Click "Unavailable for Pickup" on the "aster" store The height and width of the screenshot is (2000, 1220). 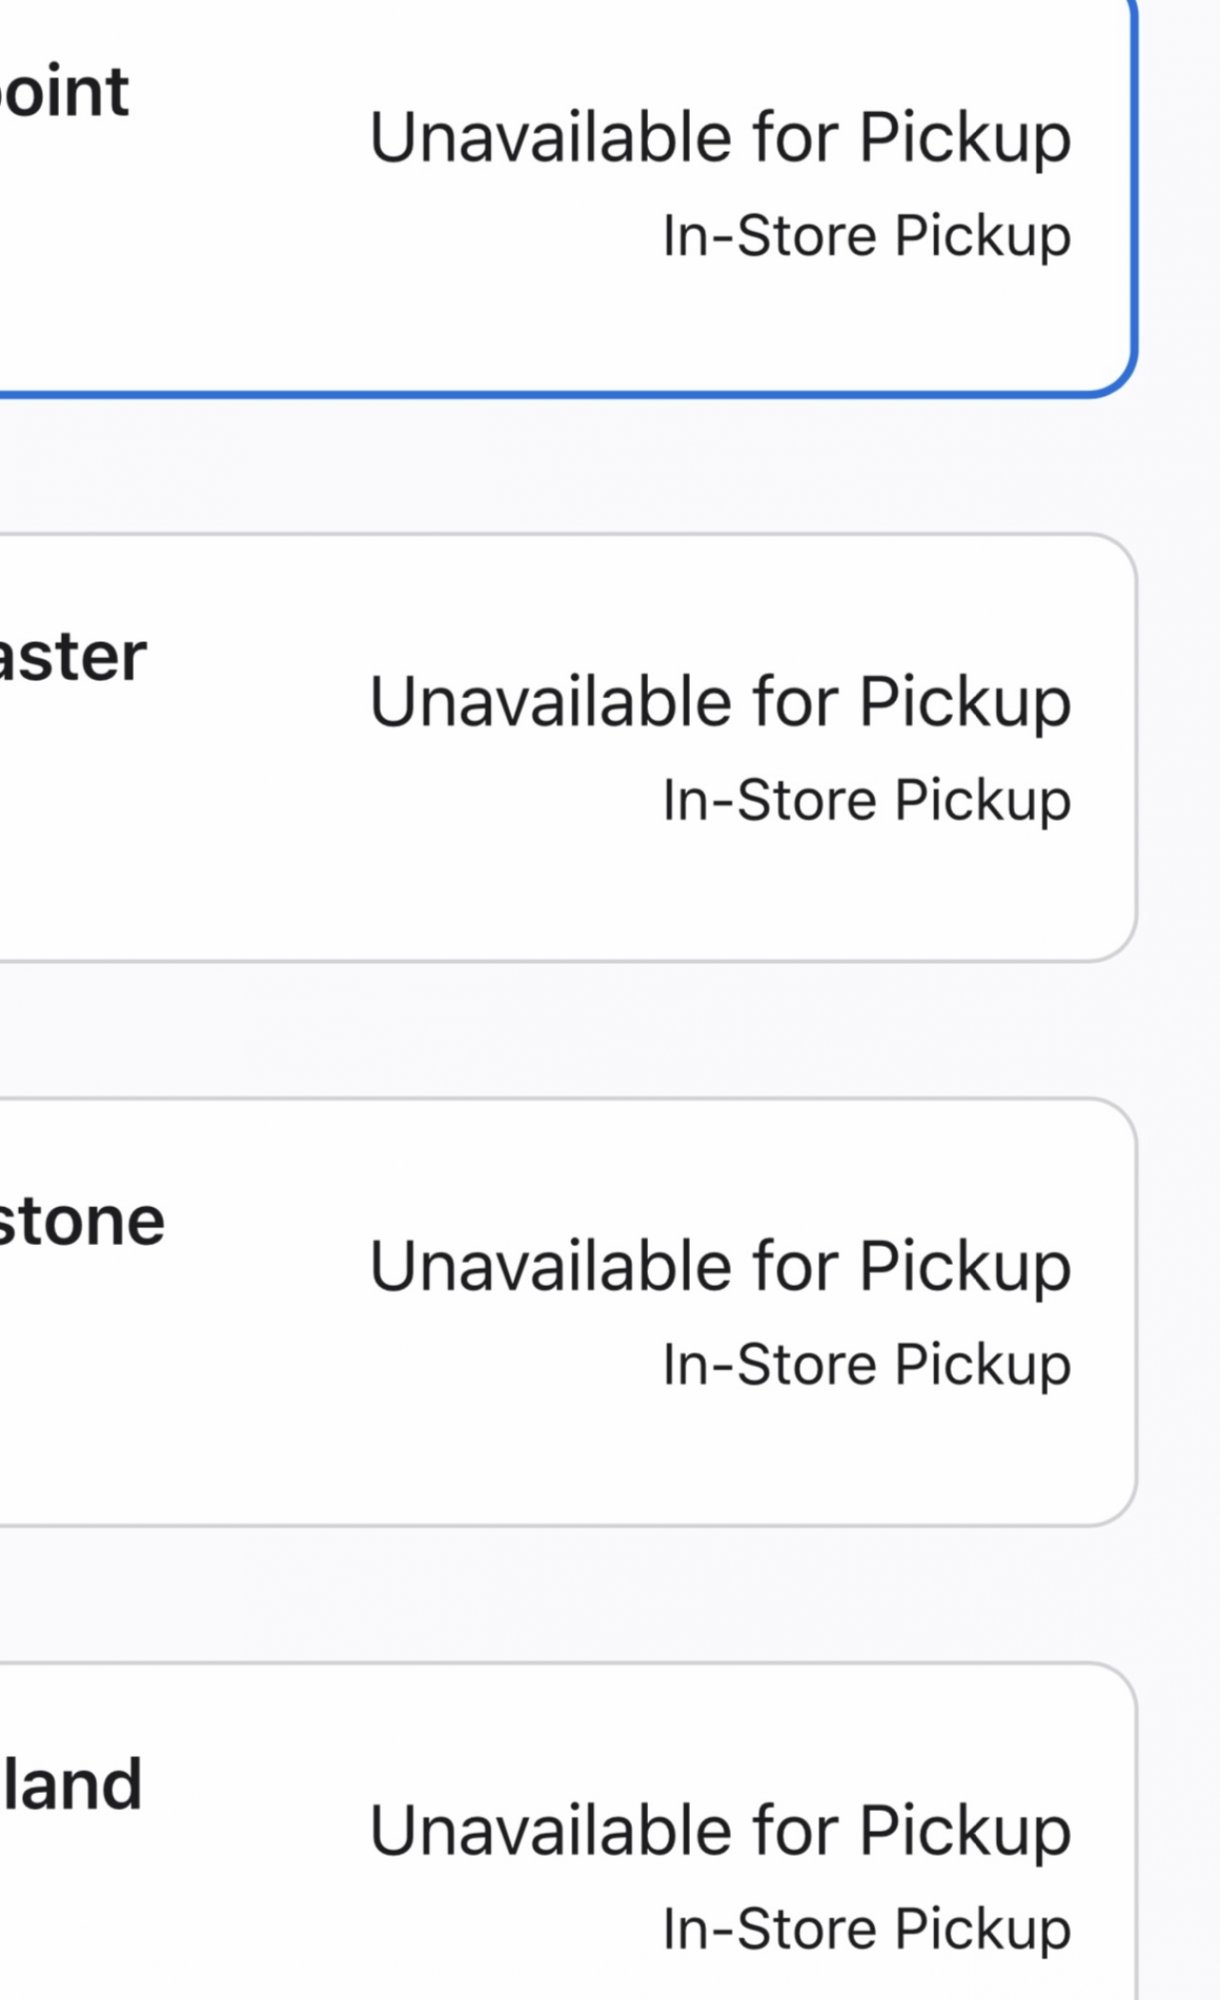point(720,702)
